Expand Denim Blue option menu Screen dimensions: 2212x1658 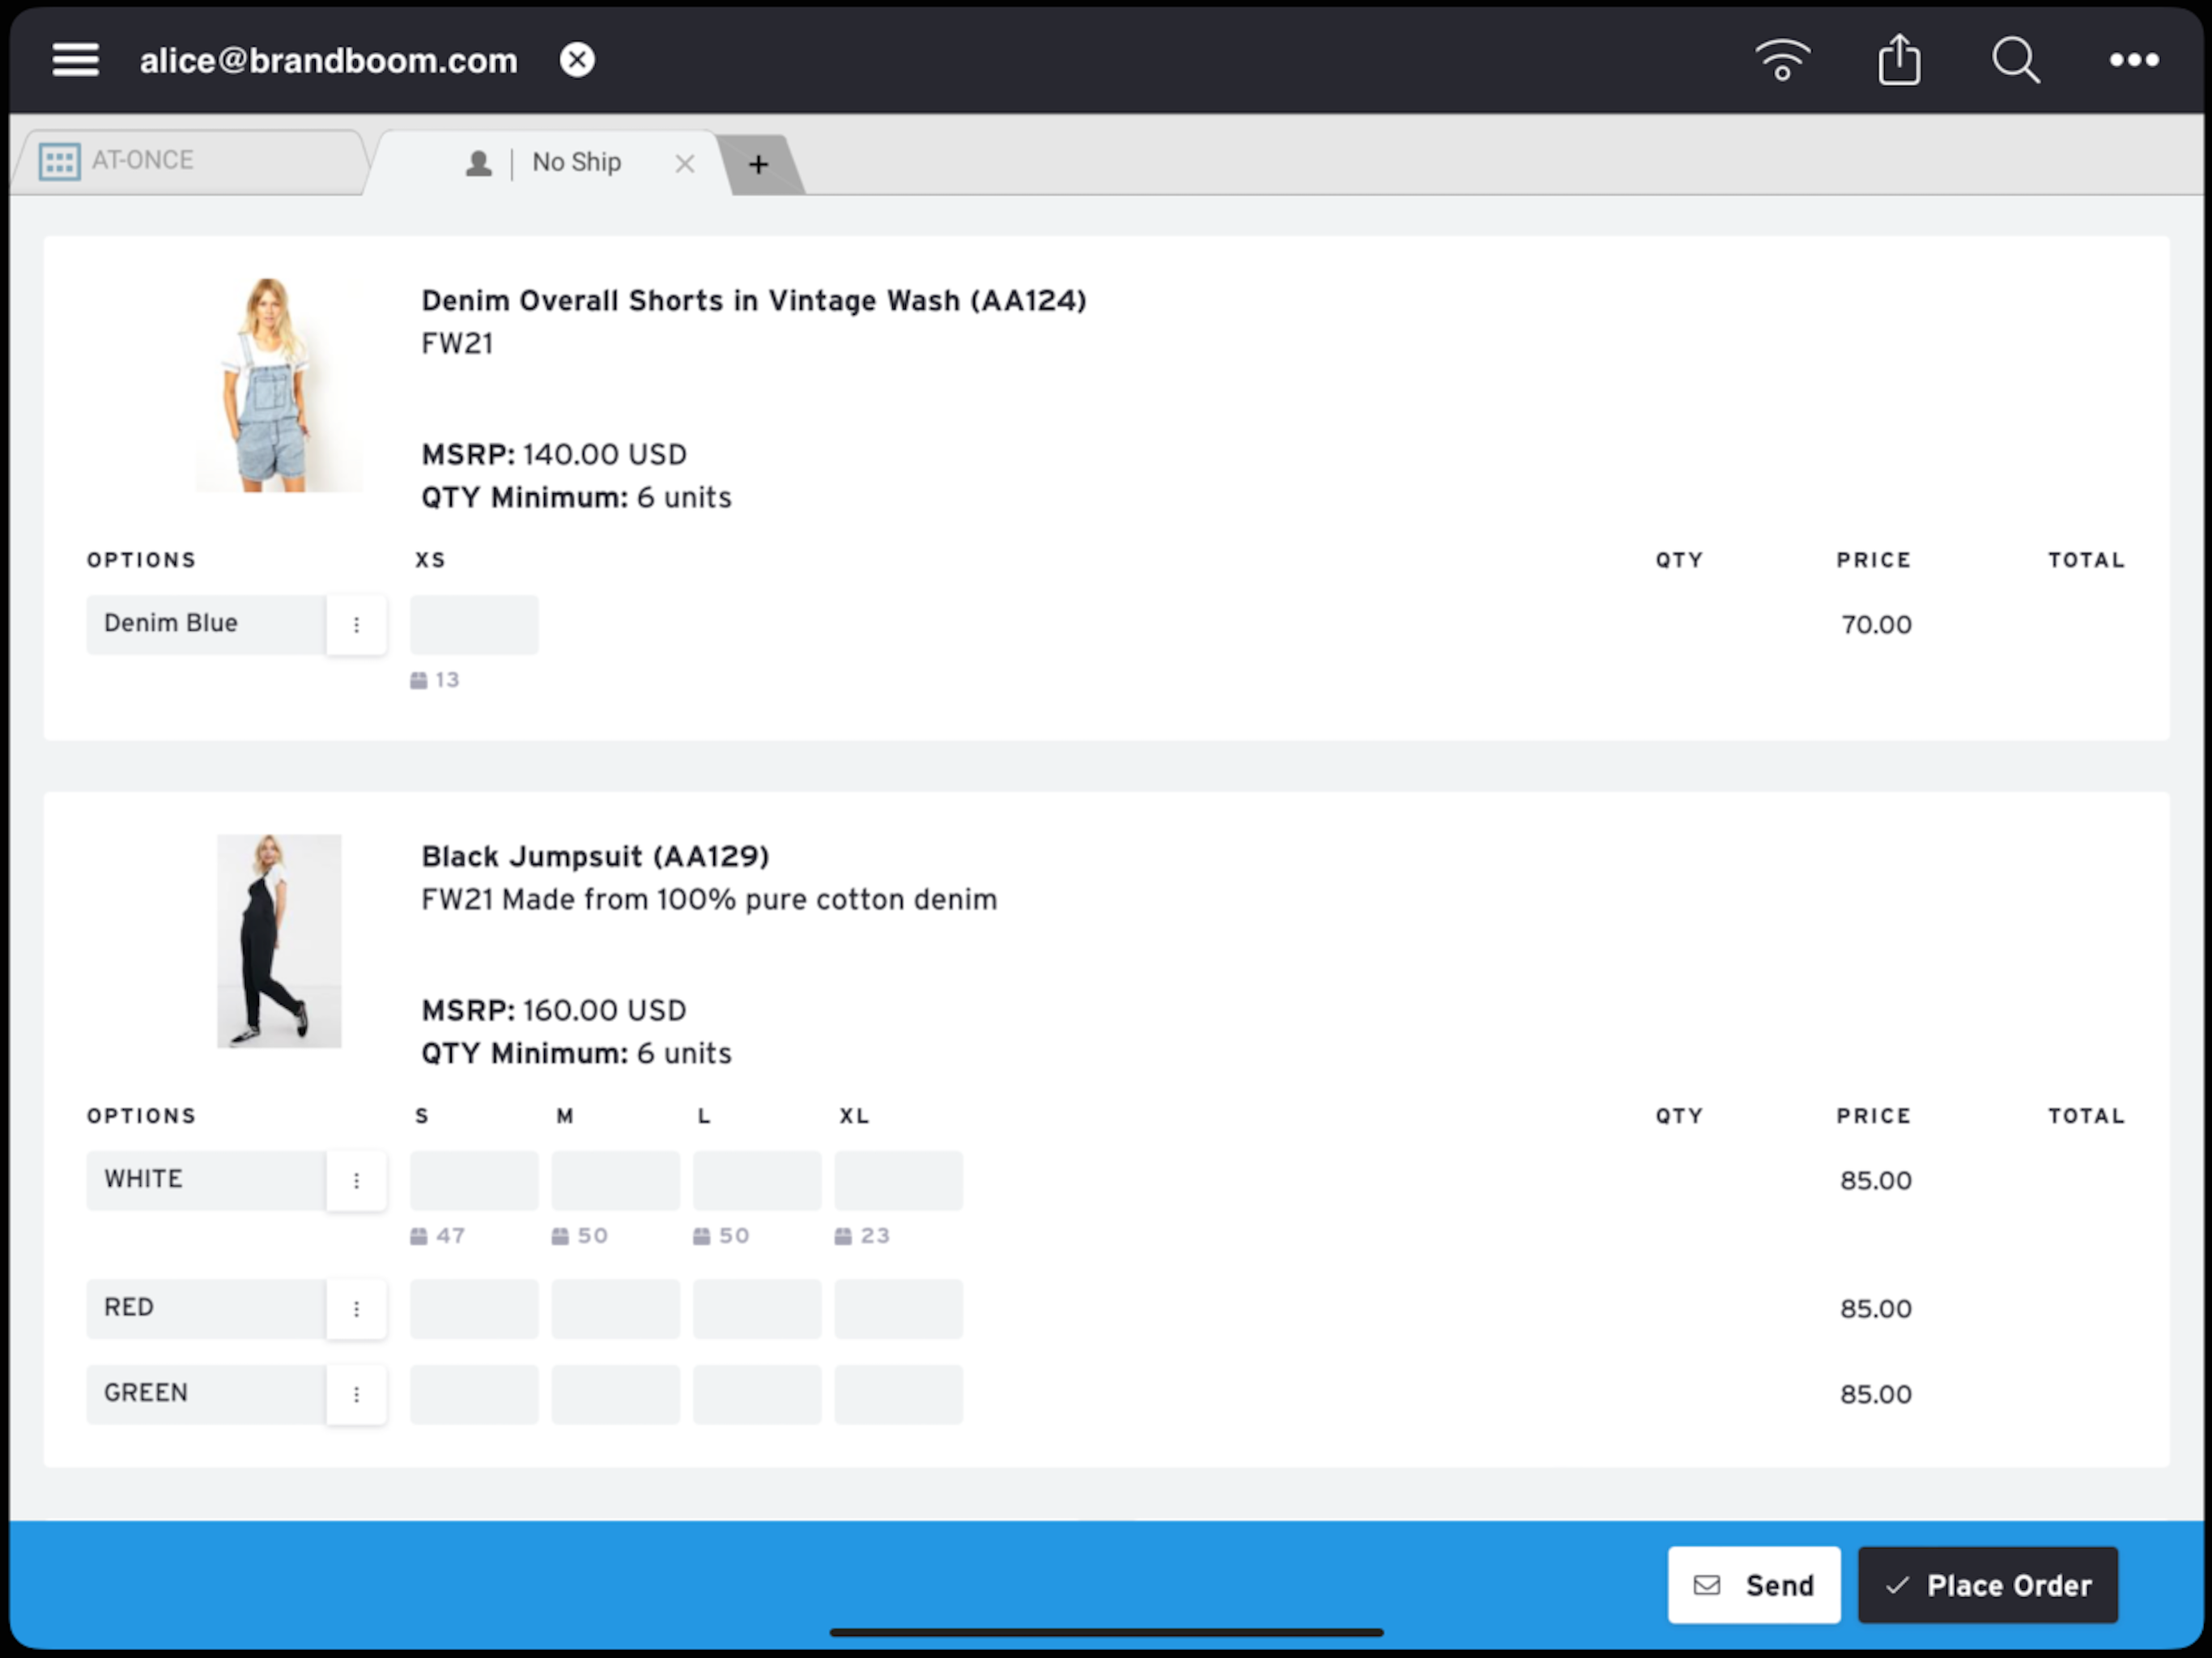[x=356, y=625]
